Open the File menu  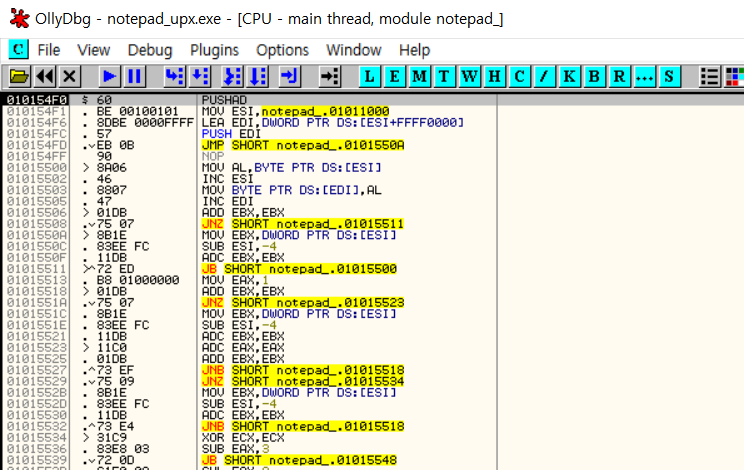pyautogui.click(x=49, y=50)
